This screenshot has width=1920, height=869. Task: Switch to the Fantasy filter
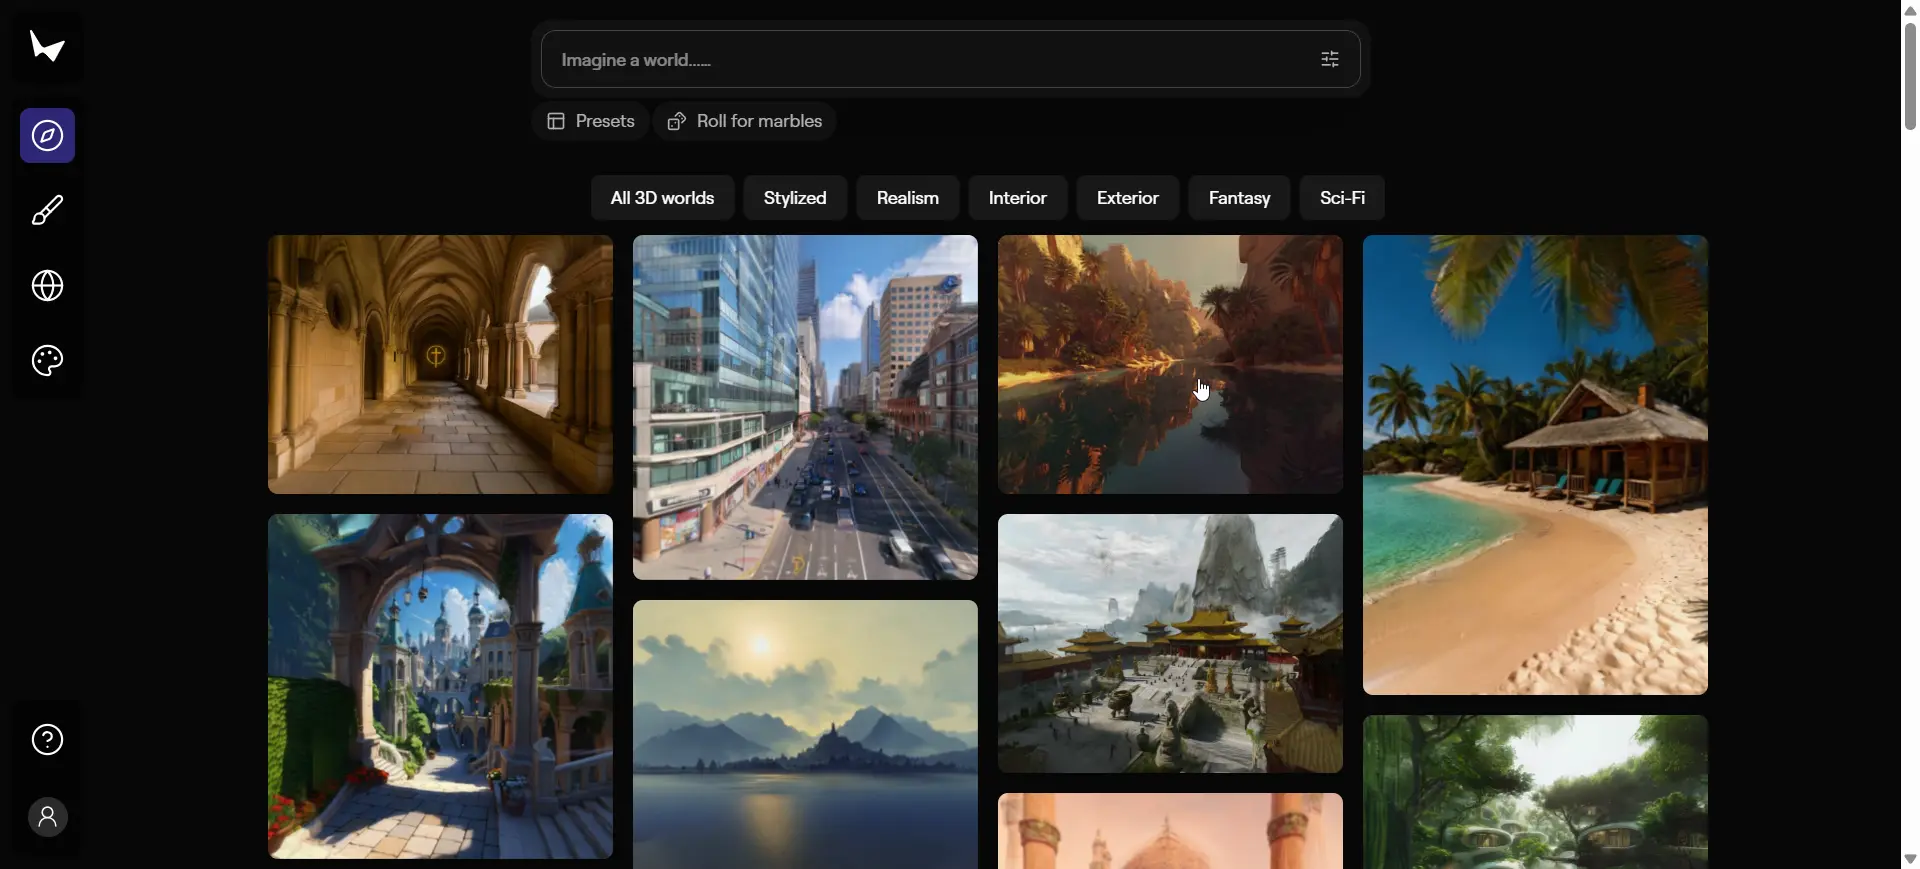point(1239,198)
